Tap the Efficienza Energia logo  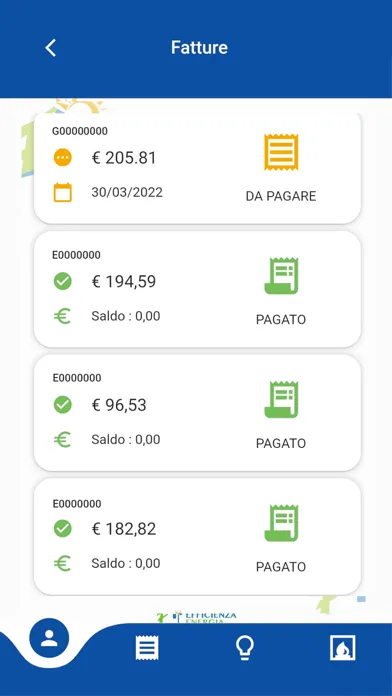point(197,617)
